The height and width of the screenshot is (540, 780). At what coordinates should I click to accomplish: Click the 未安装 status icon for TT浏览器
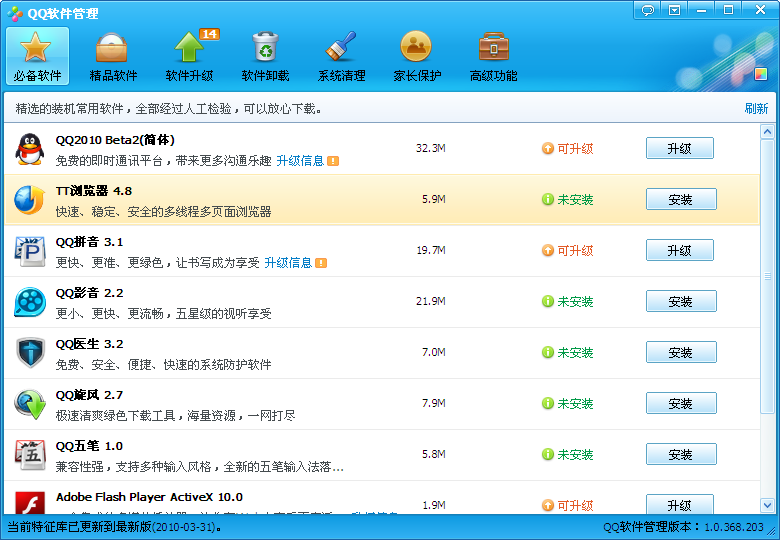click(x=548, y=199)
